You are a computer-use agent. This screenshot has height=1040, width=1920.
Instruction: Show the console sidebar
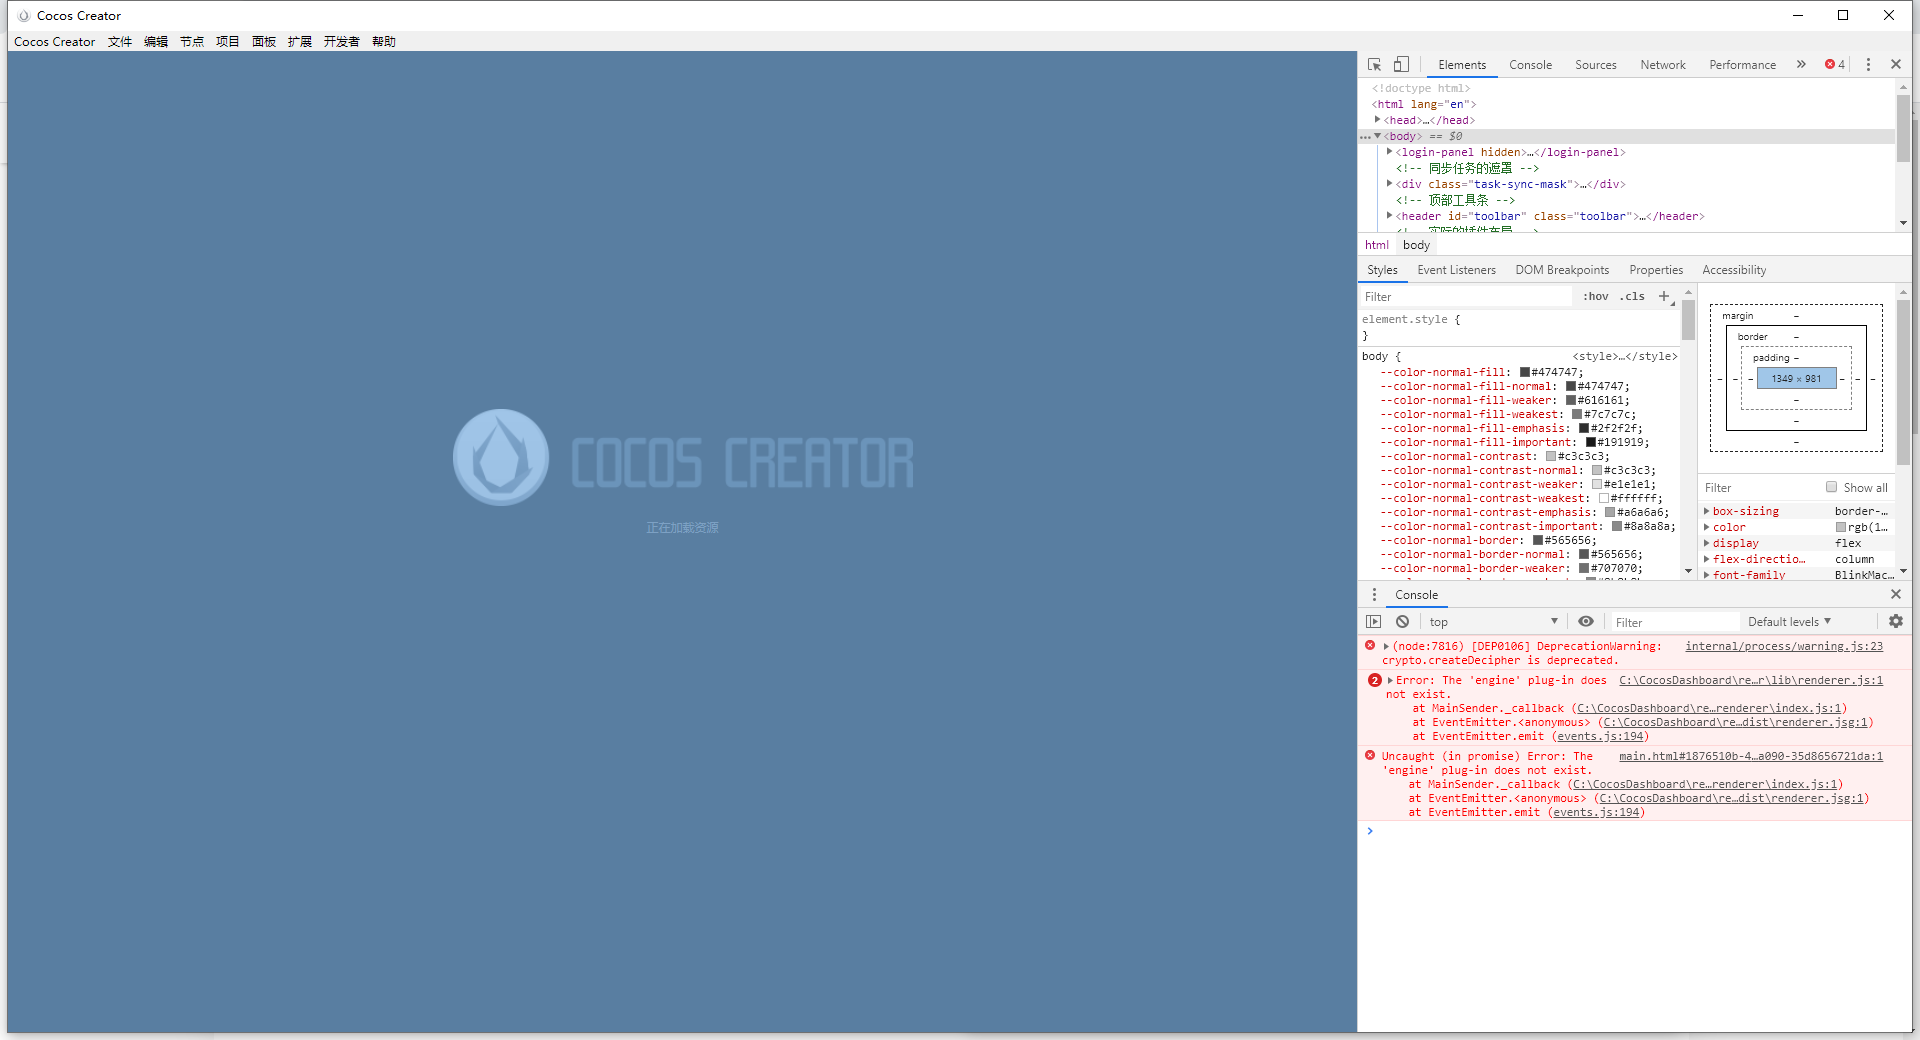coord(1374,621)
